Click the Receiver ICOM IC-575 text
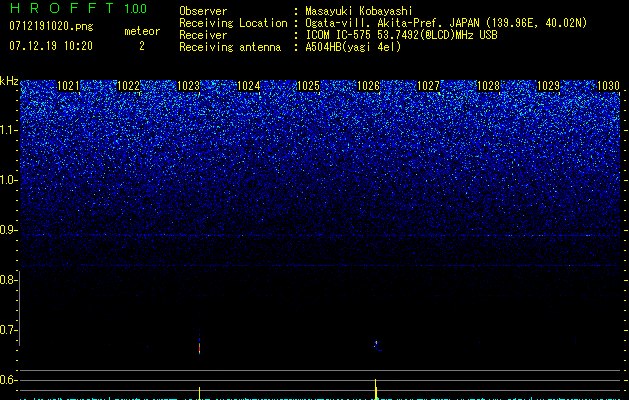629x400 pixels. tap(401, 35)
